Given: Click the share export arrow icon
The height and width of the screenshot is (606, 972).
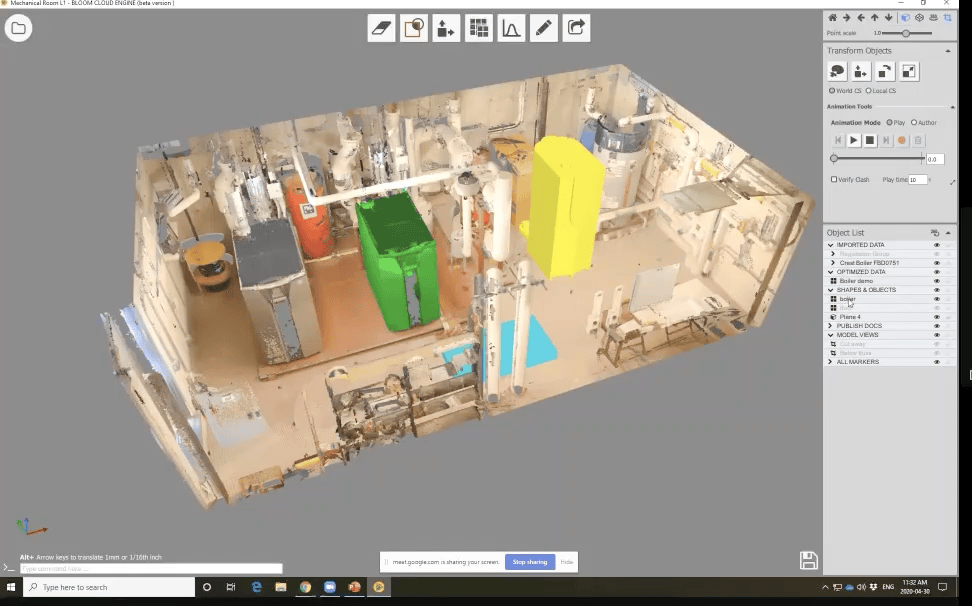Looking at the screenshot, I should [576, 29].
